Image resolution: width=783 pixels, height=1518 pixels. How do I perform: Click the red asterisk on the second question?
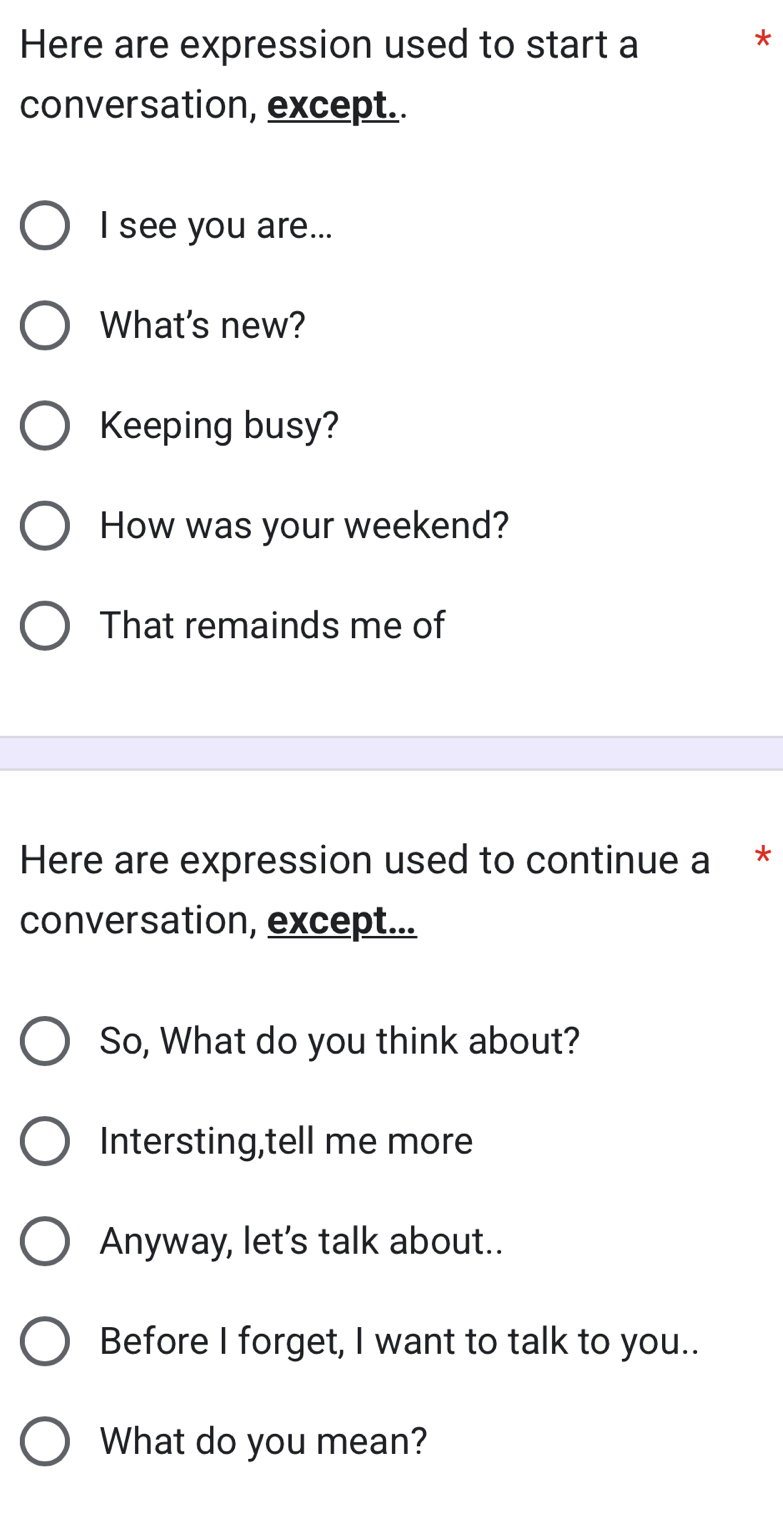point(763,856)
